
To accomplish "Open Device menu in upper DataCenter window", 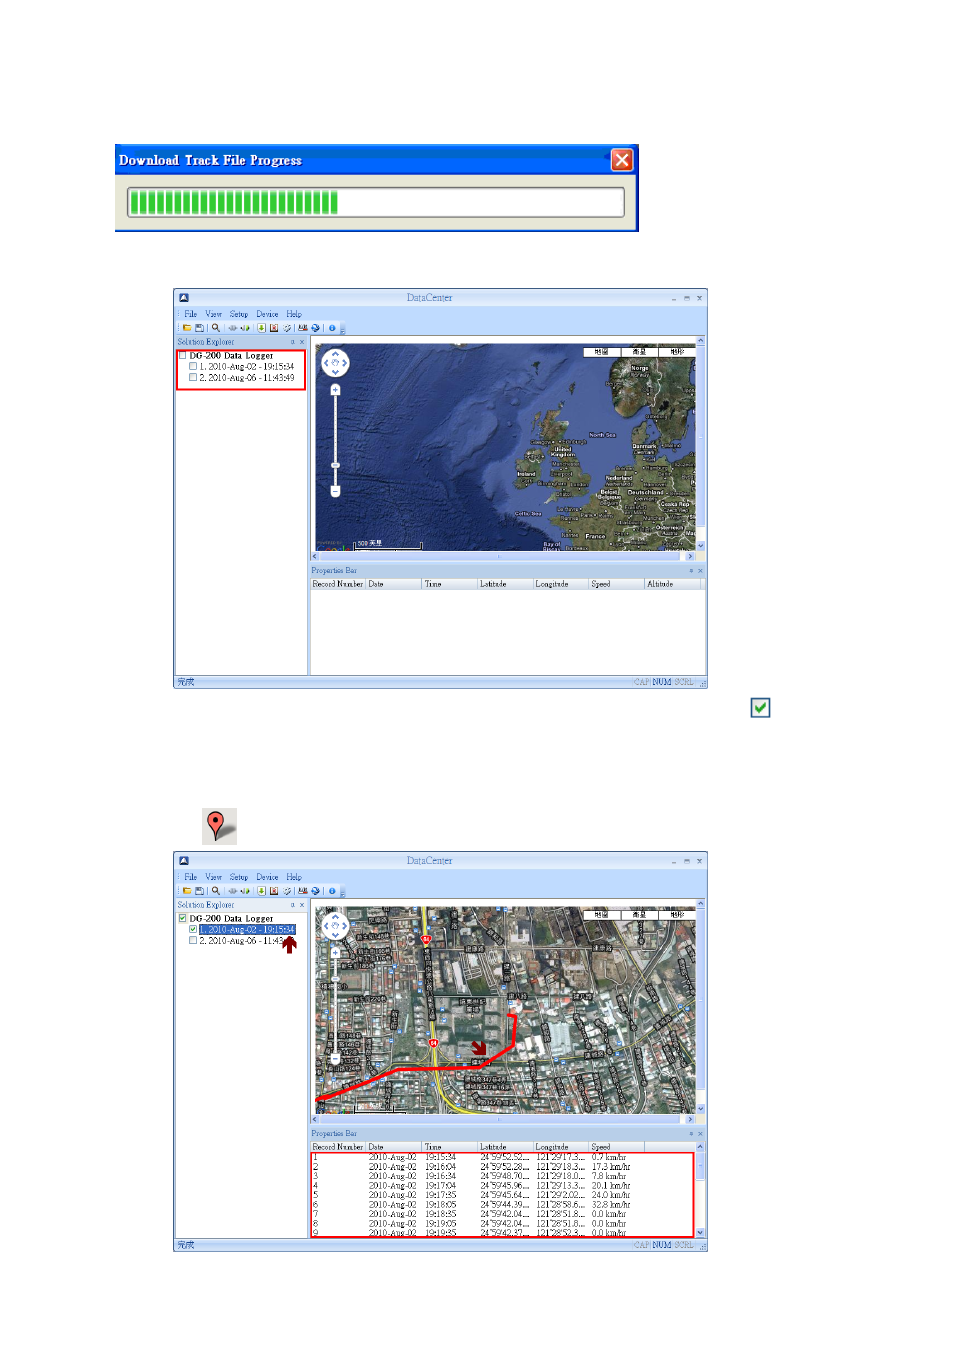I will (267, 314).
